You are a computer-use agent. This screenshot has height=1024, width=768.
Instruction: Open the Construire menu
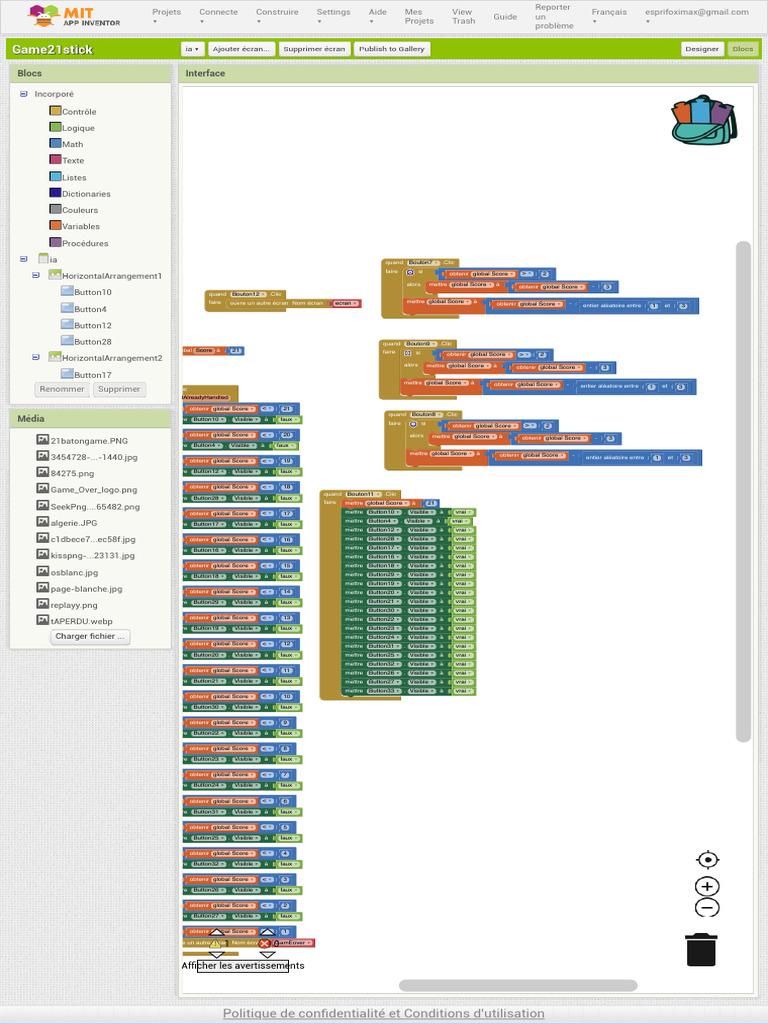[277, 16]
